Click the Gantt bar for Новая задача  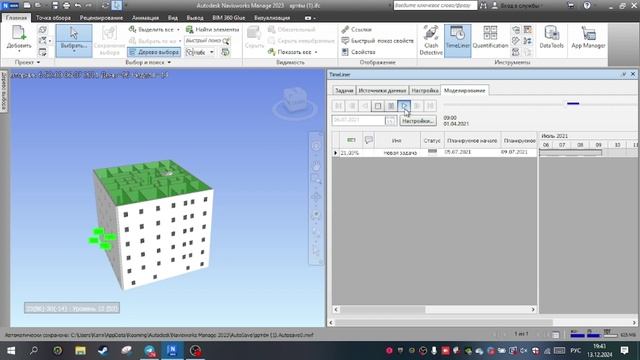pyautogui.click(x=570, y=153)
